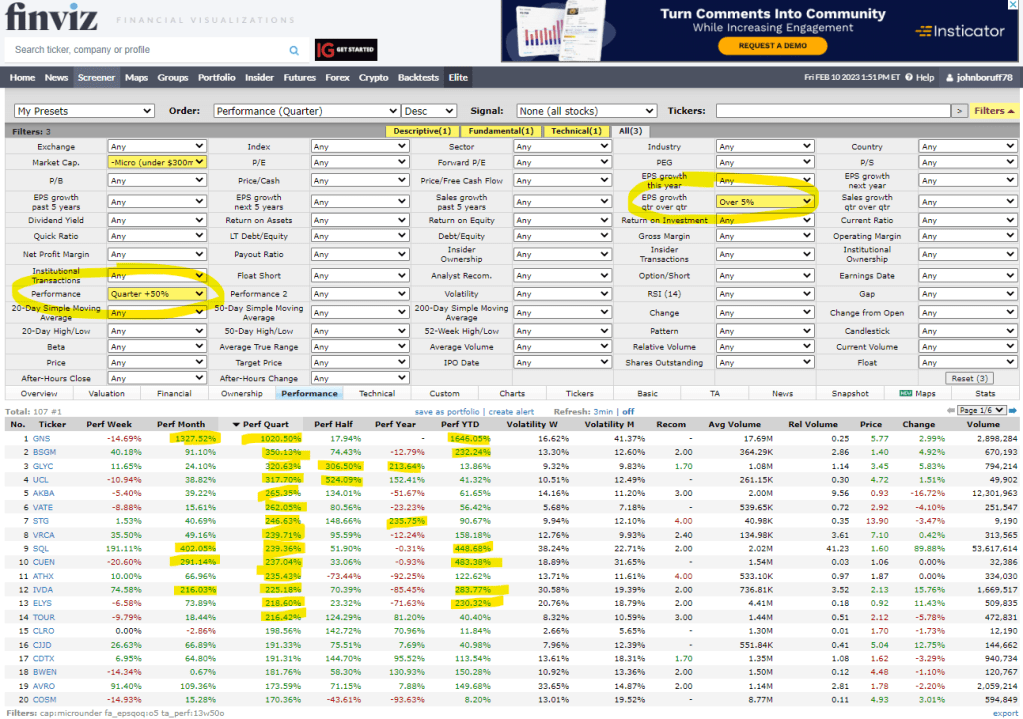Collapse the Filters panel toggle

pyautogui.click(x=994, y=111)
